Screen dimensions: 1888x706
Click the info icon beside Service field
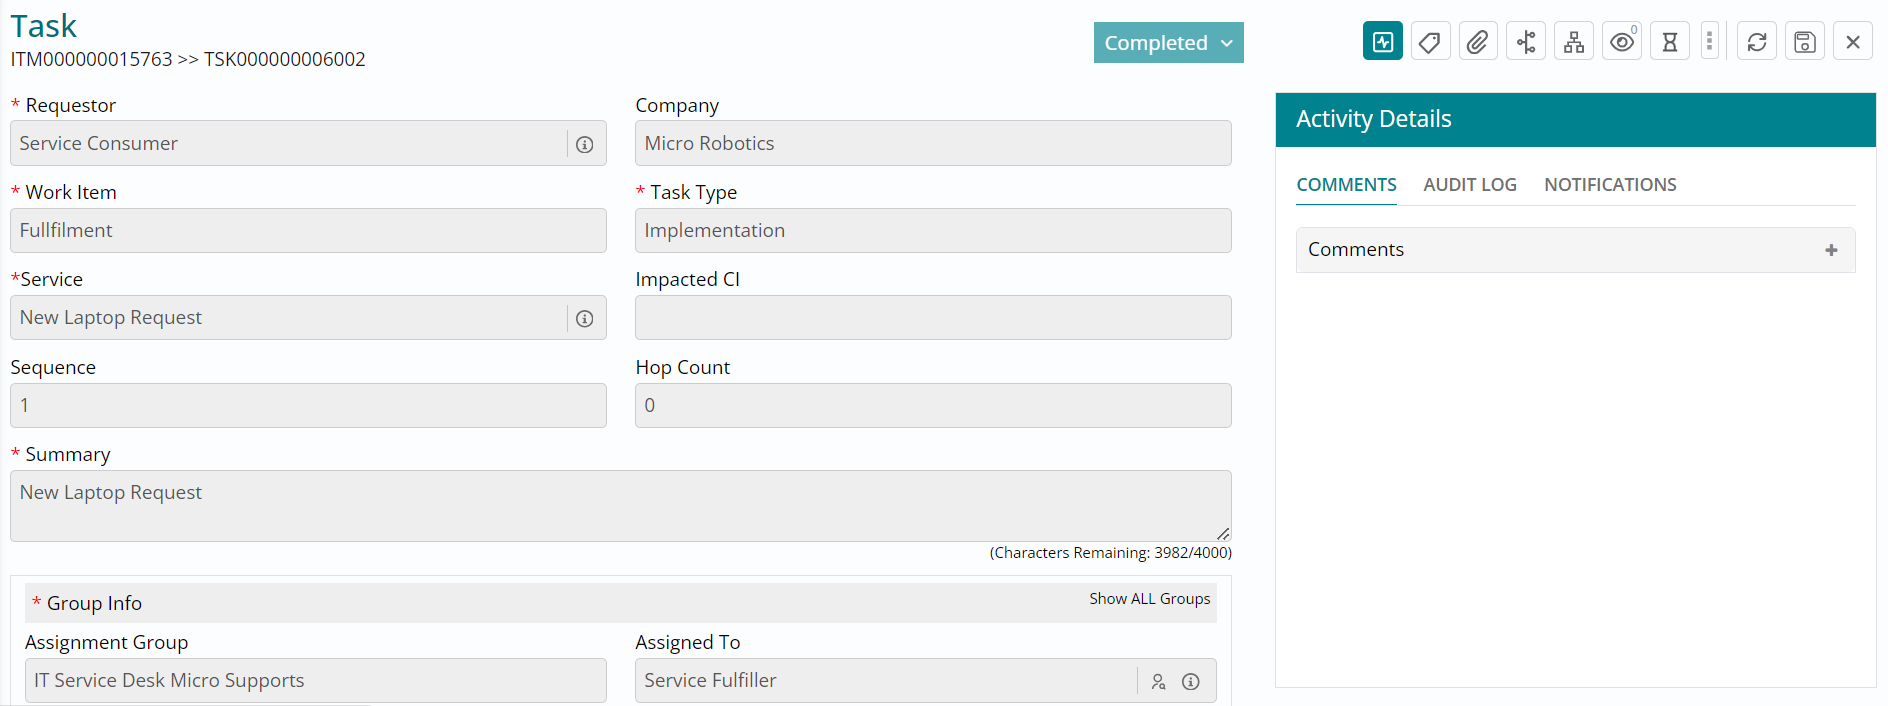pyautogui.click(x=585, y=319)
